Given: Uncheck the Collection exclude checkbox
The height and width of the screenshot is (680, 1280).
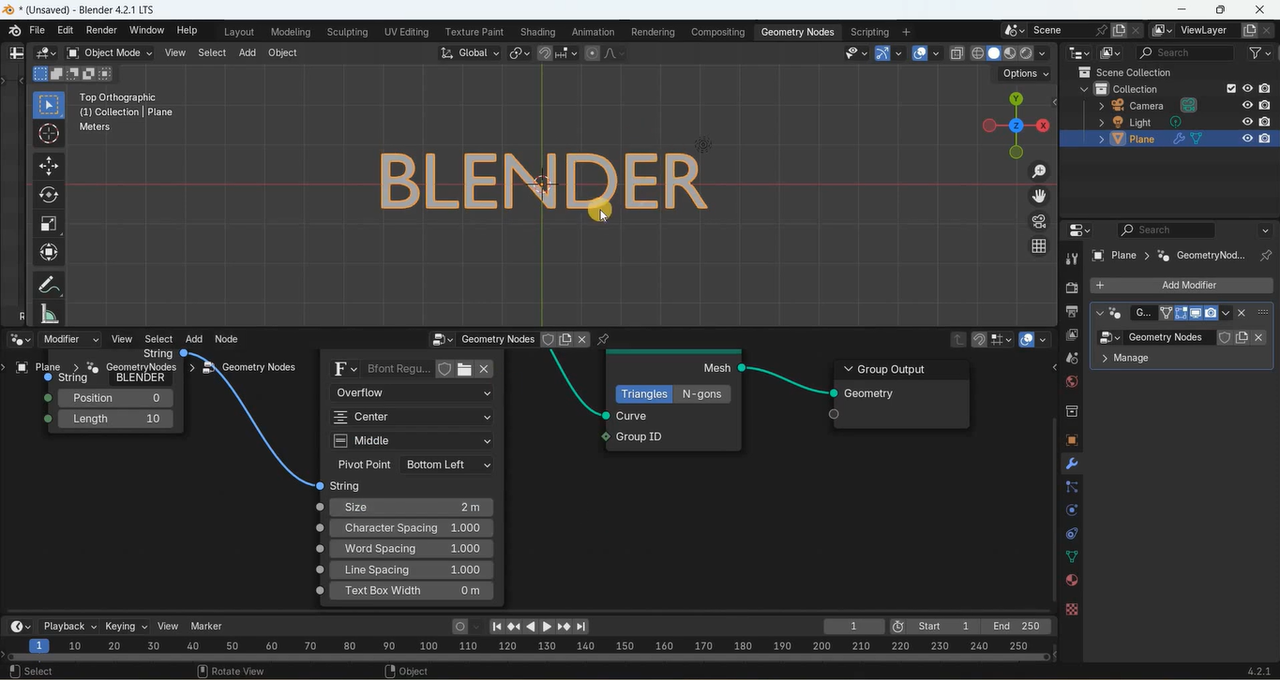Looking at the screenshot, I should (1231, 89).
